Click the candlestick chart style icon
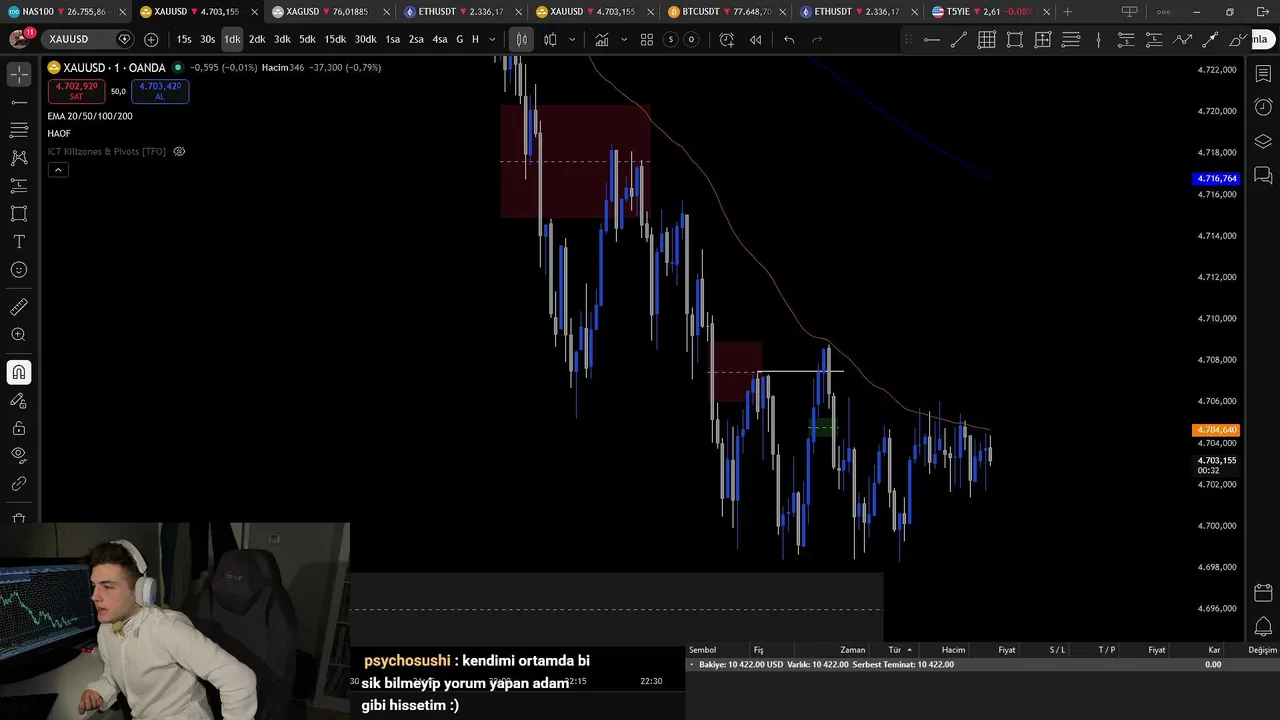The image size is (1280, 720). pyautogui.click(x=522, y=39)
